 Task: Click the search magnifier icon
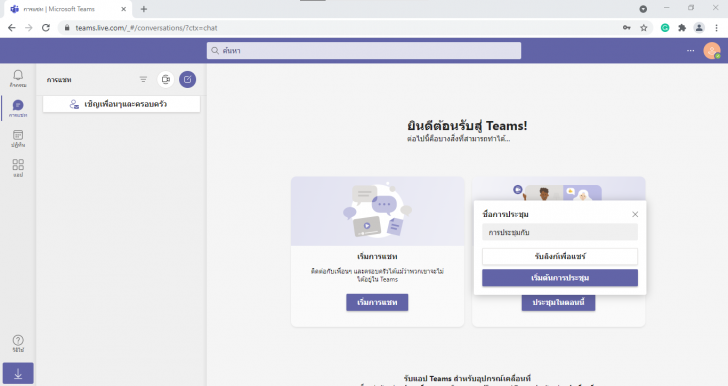coord(214,51)
